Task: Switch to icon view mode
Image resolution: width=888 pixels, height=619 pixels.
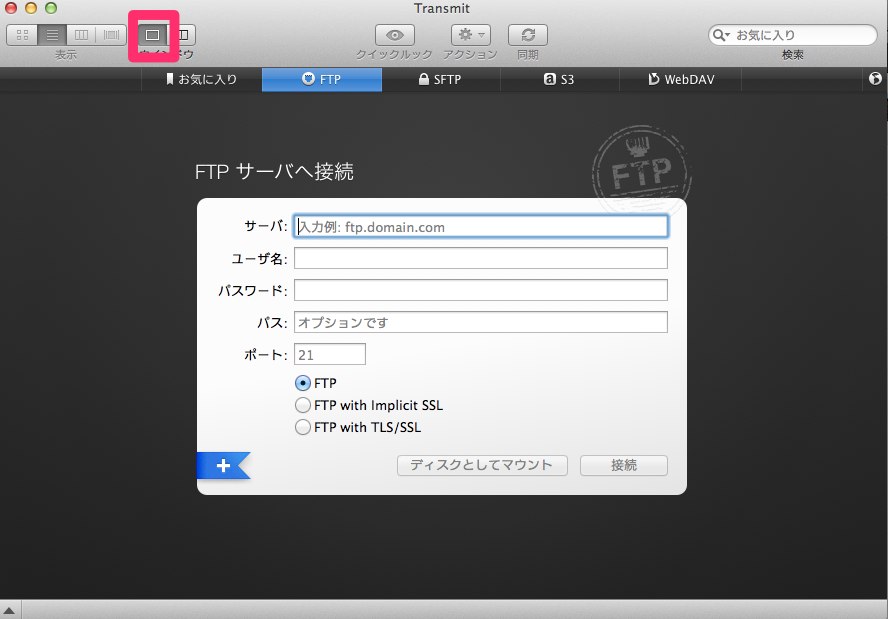Action: (22, 35)
